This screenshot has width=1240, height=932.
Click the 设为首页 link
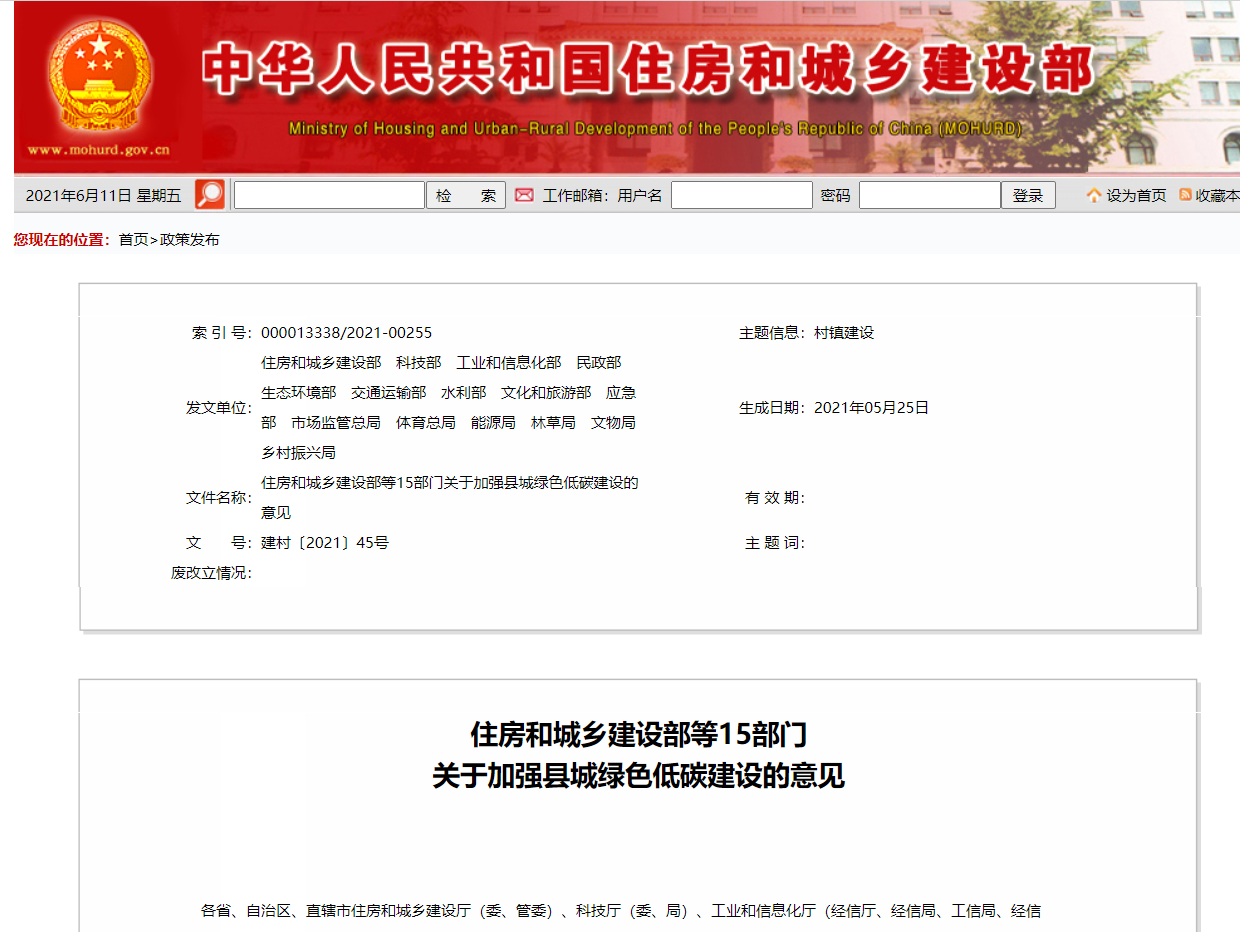point(1136,196)
